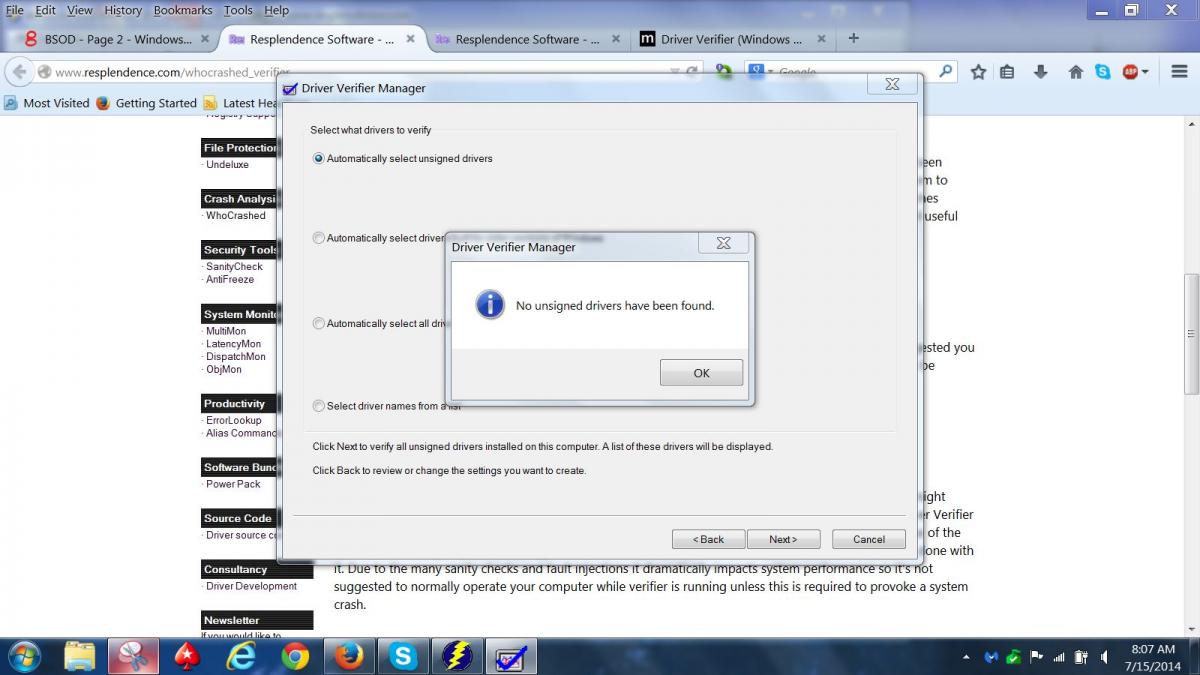Open the Bookmarks menu
The image size is (1200, 675).
coord(183,10)
